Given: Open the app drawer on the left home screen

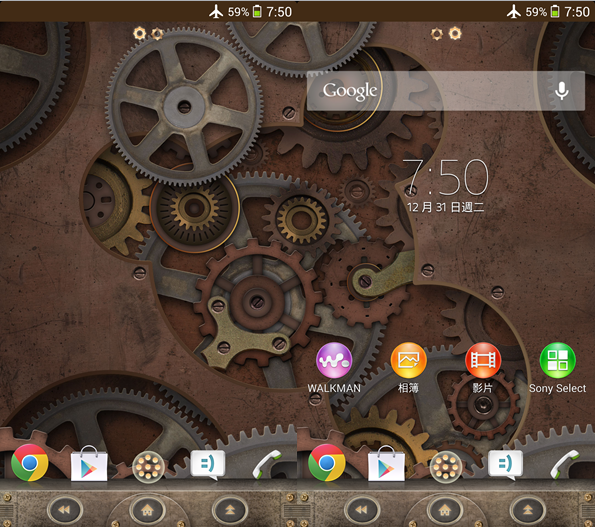Looking at the screenshot, I should [148, 467].
